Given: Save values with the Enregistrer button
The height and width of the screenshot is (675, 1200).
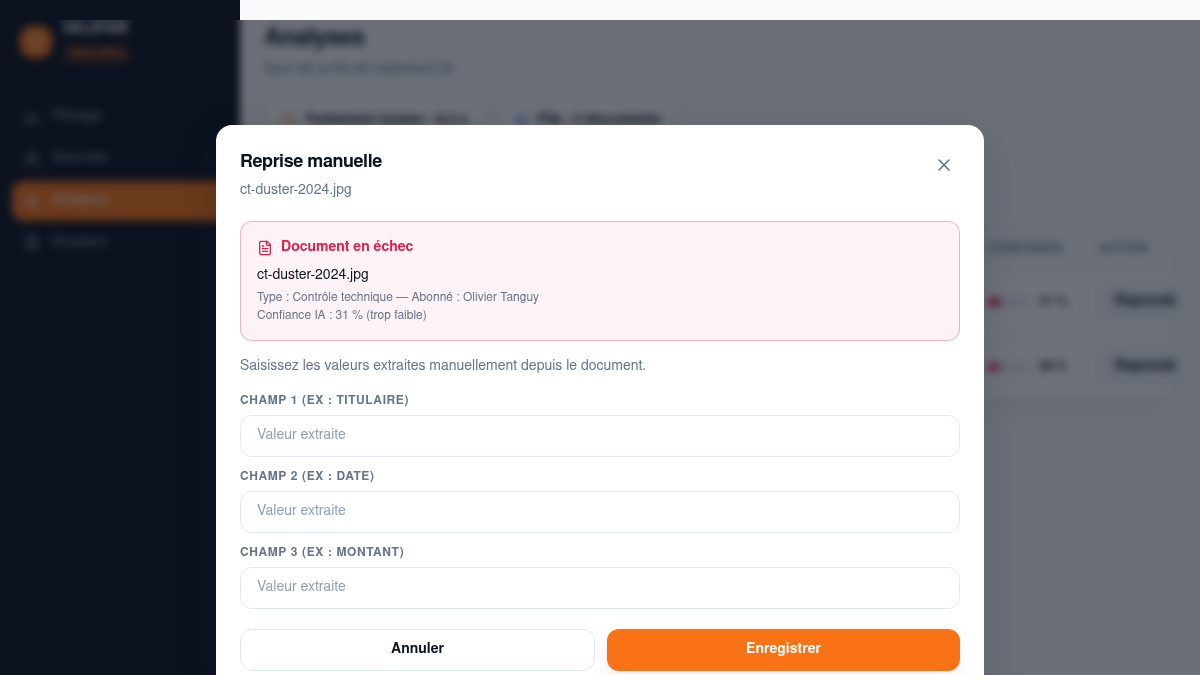Looking at the screenshot, I should [783, 649].
